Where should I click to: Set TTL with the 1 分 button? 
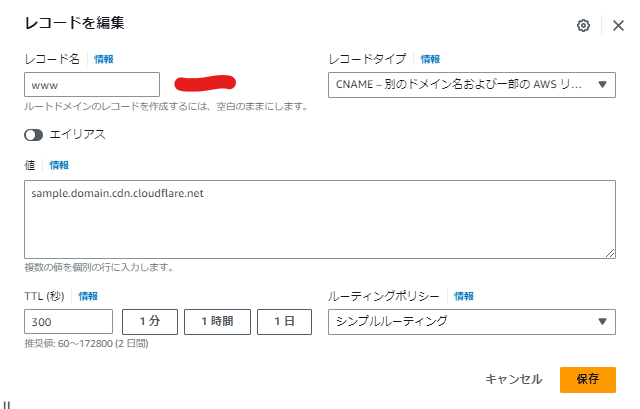click(150, 322)
